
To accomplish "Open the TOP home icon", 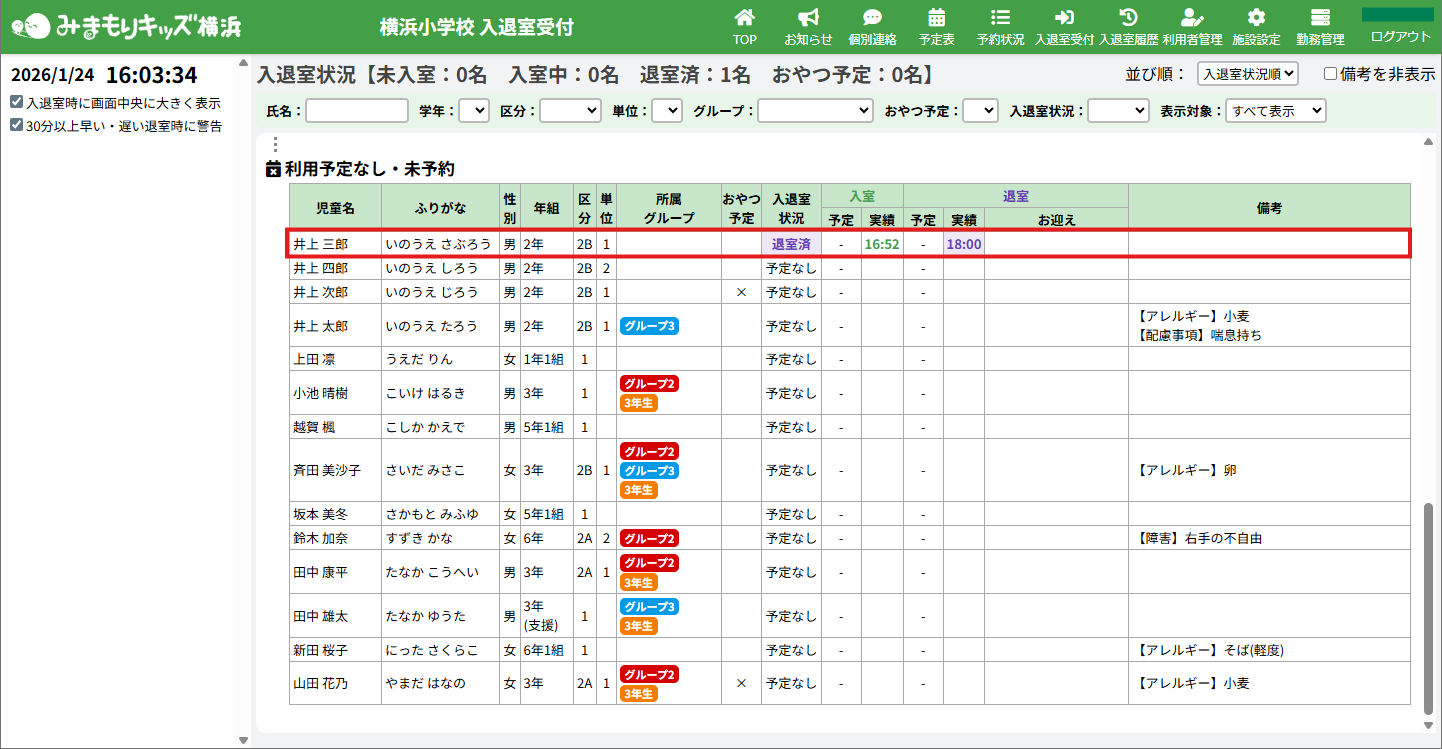I will (x=744, y=18).
